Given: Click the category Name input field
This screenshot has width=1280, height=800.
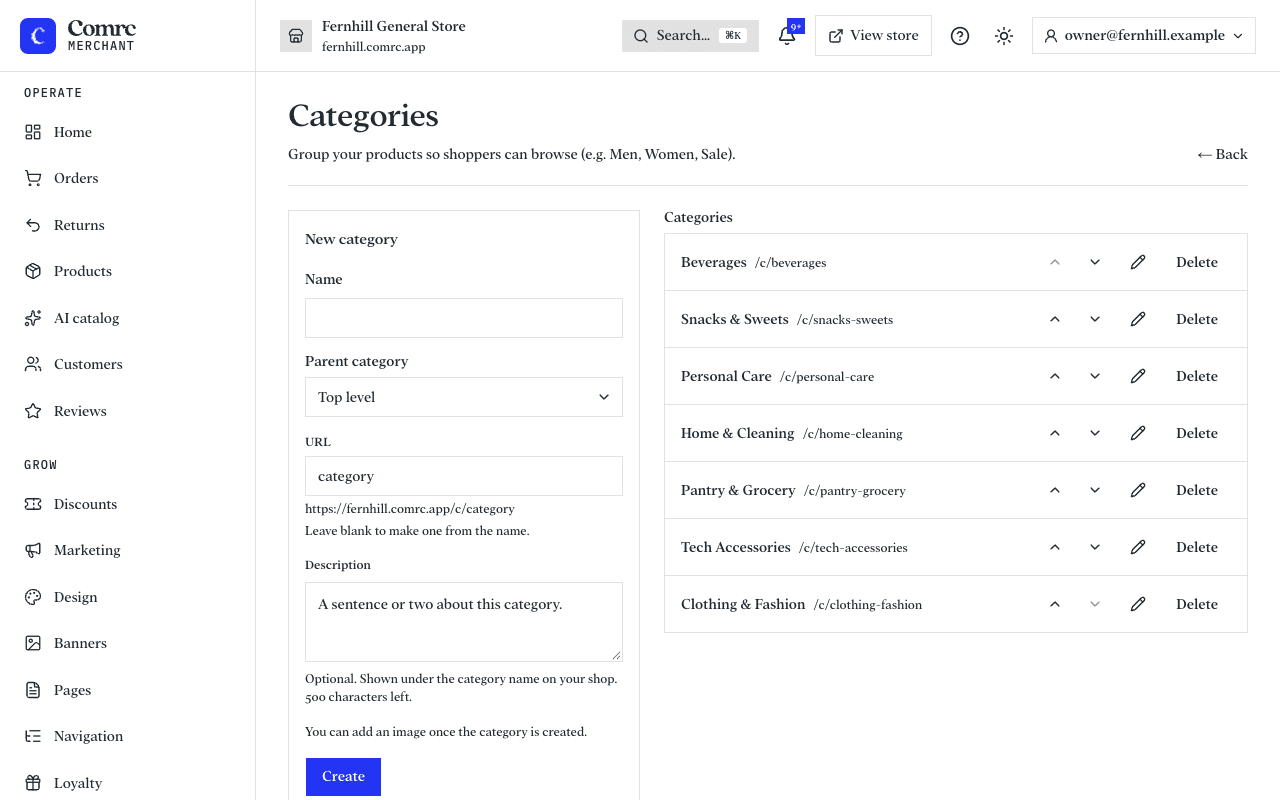Looking at the screenshot, I should point(464,318).
